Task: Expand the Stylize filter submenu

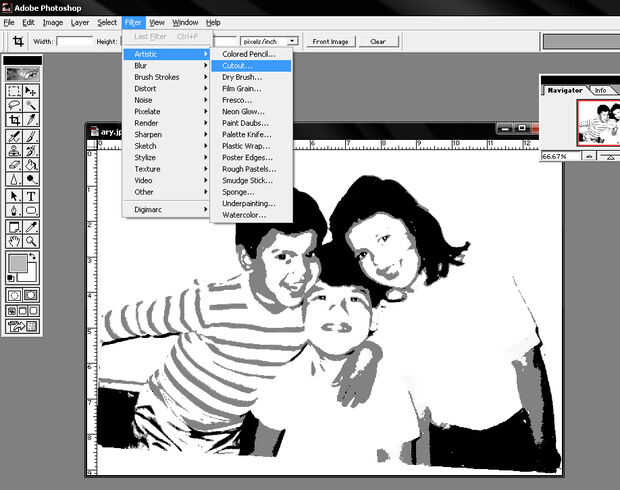Action: click(166, 157)
